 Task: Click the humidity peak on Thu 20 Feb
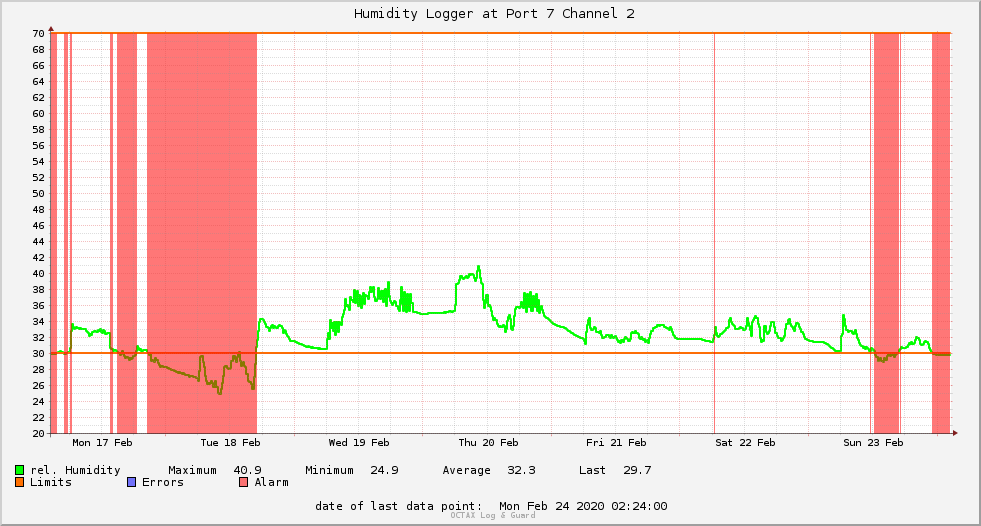(479, 267)
